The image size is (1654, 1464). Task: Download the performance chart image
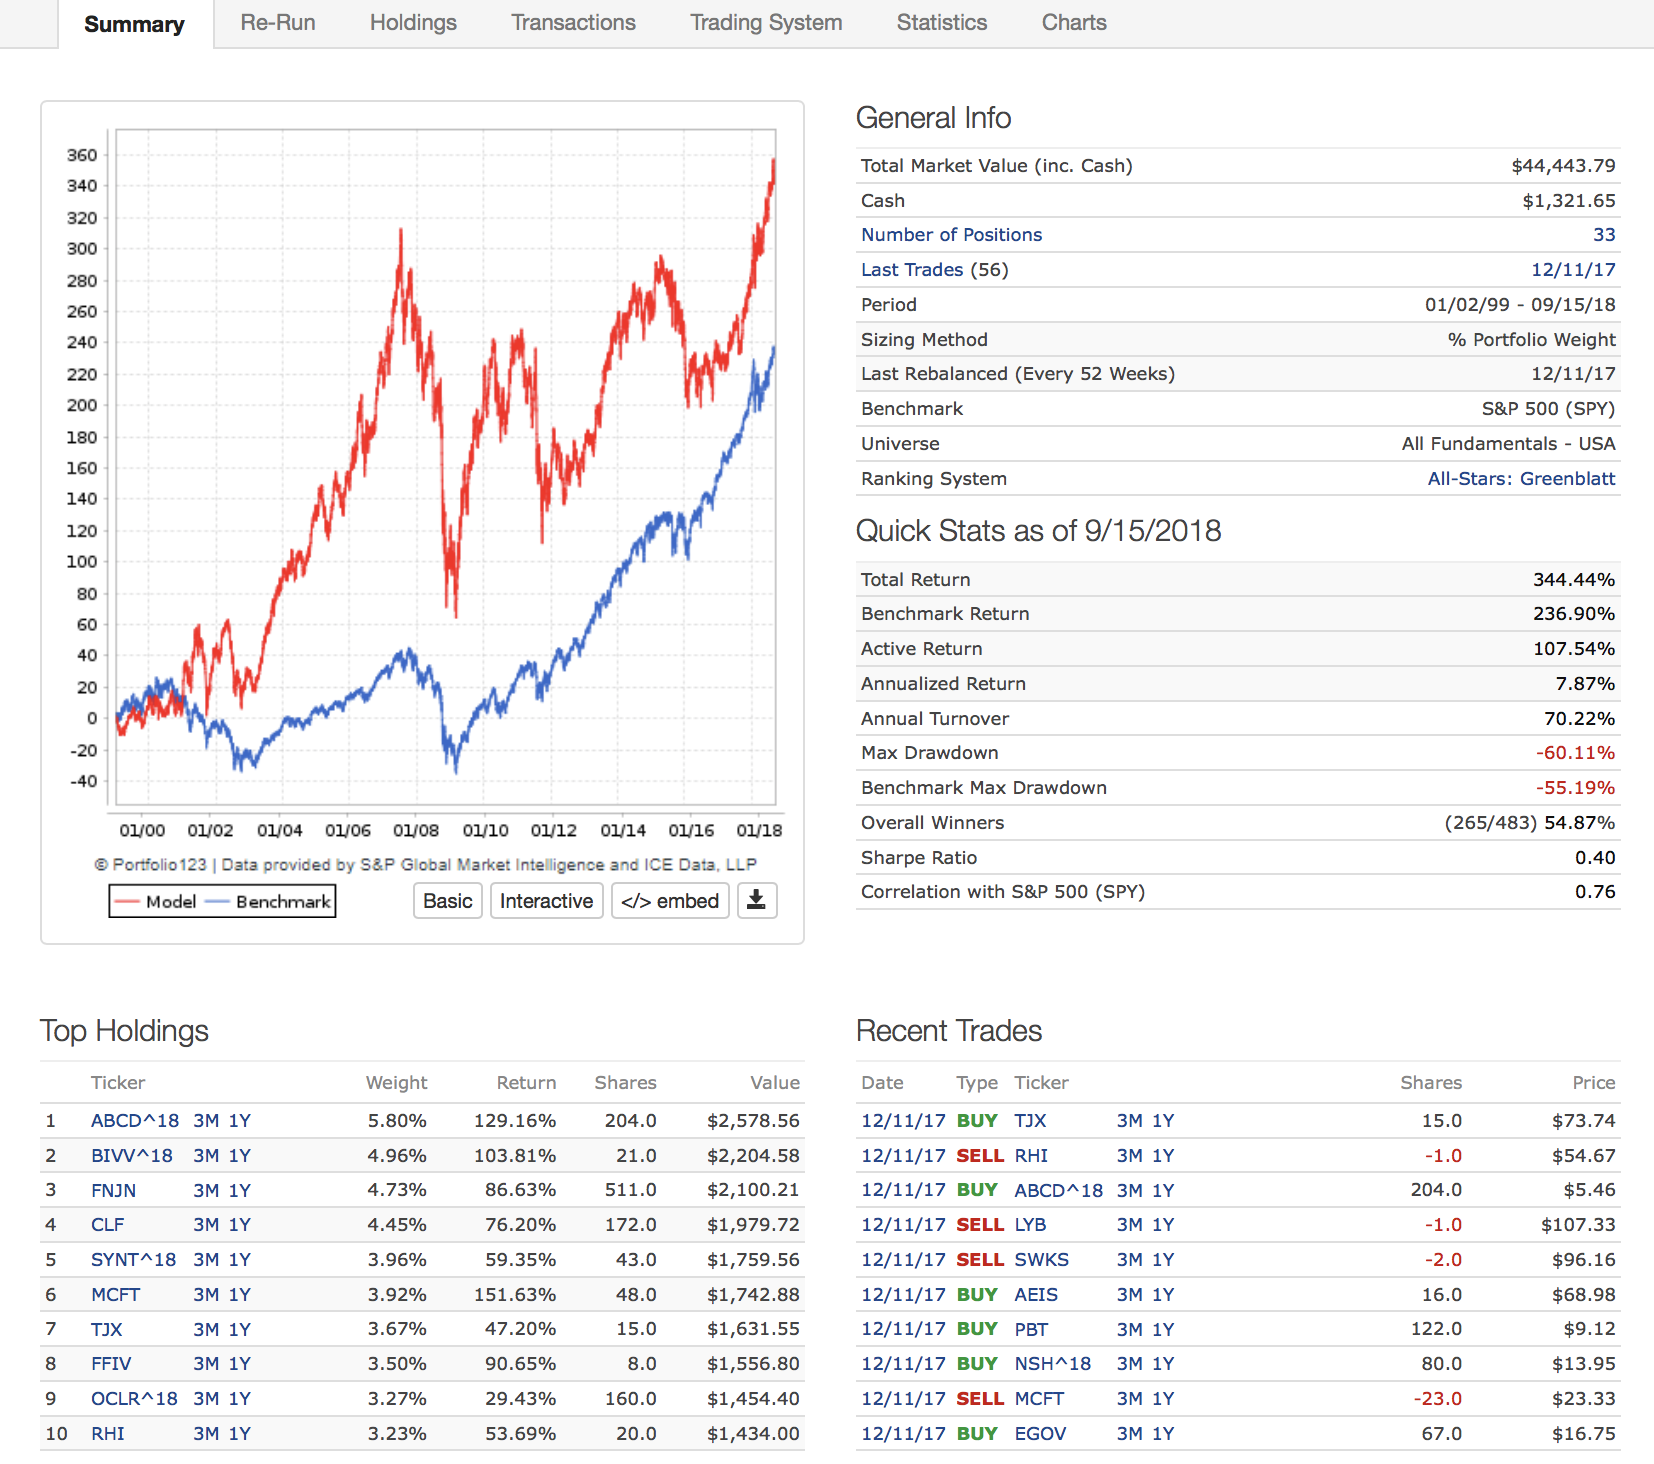[757, 900]
